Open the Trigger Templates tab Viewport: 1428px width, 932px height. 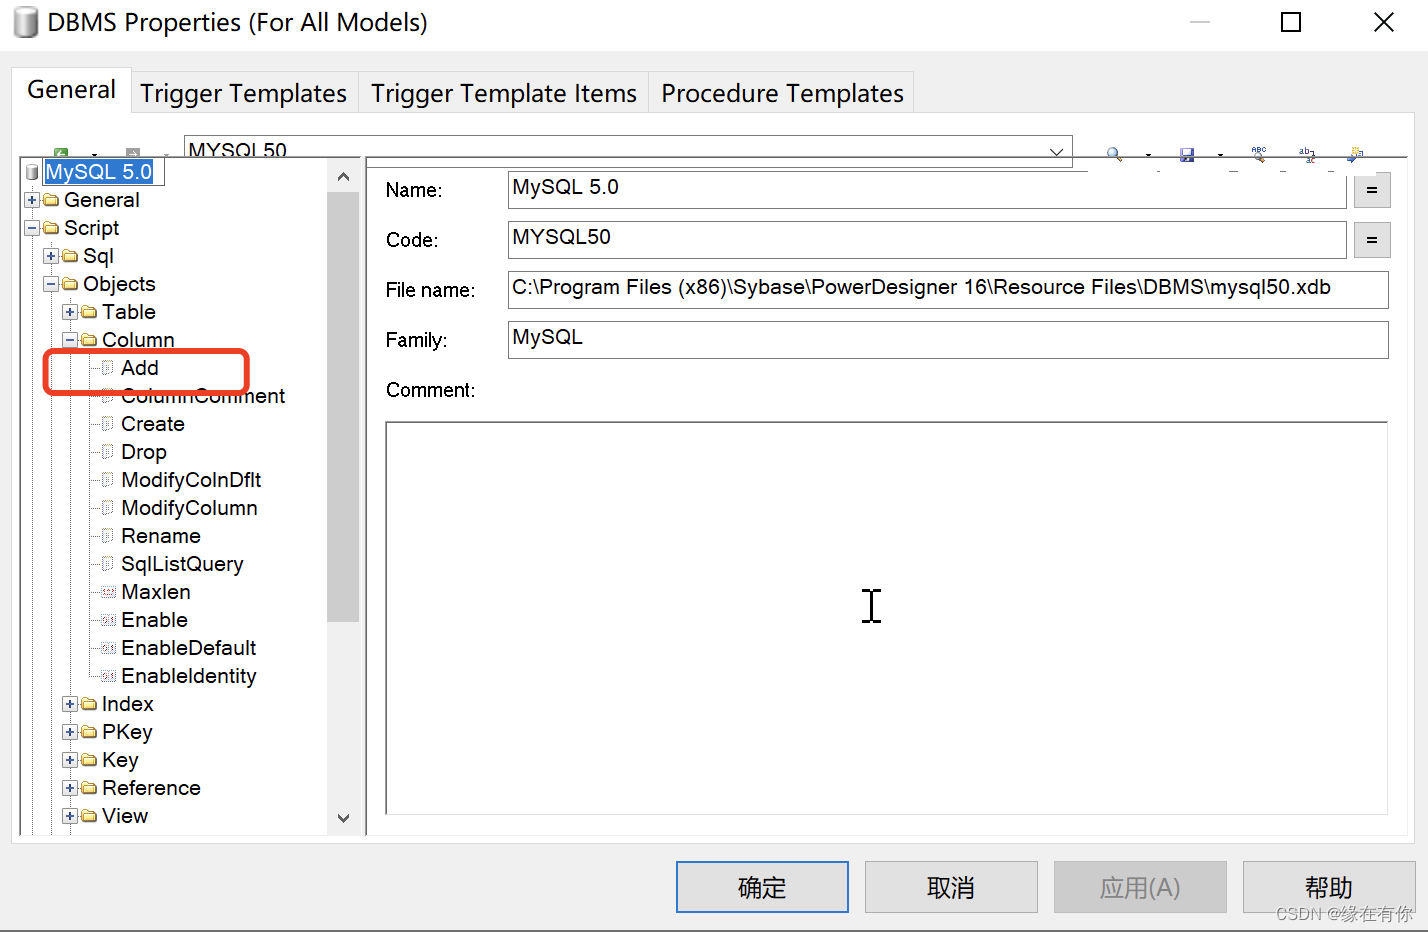(243, 93)
